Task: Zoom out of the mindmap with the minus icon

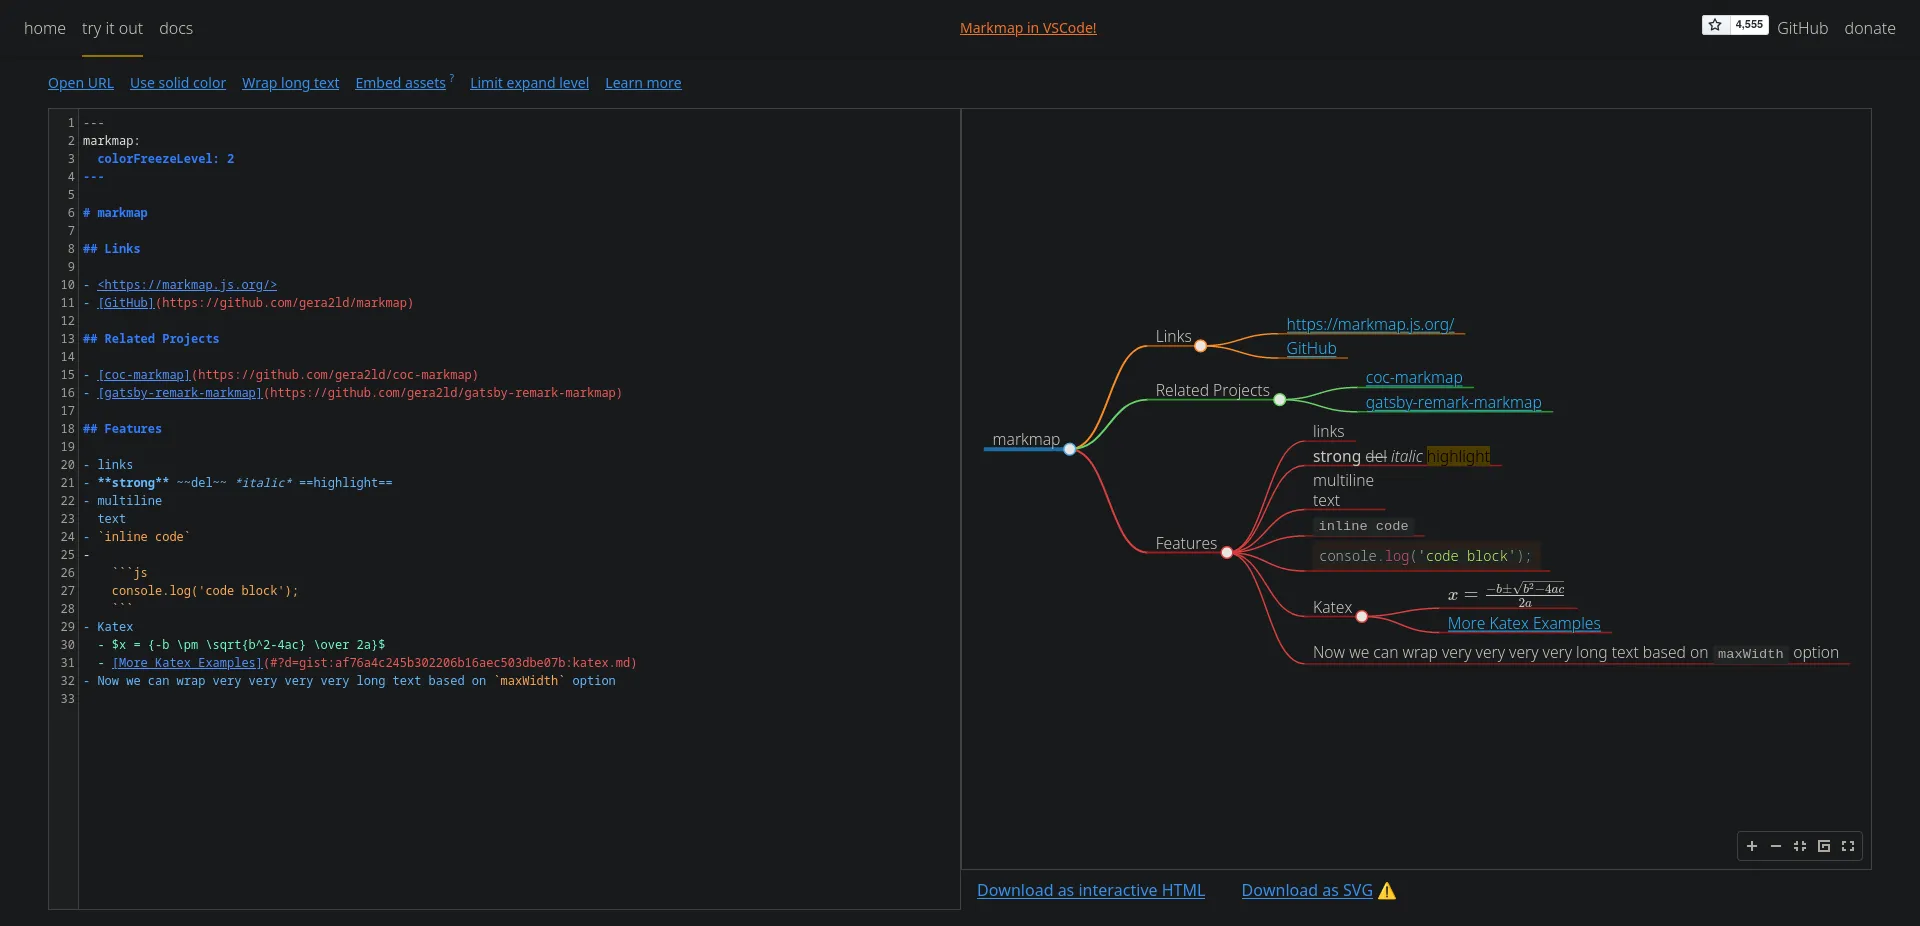Action: tap(1775, 846)
